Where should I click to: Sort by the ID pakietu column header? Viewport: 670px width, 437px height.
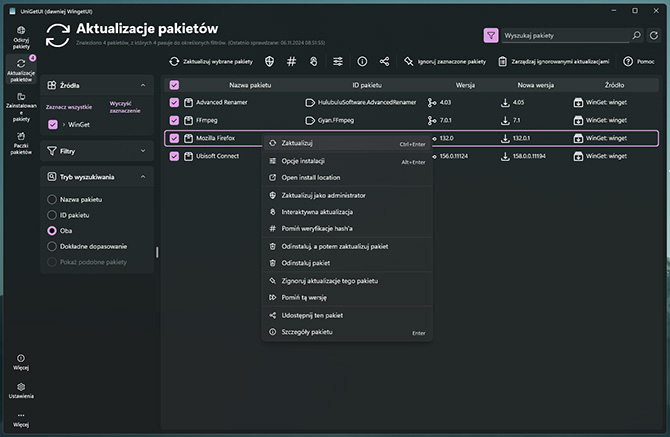[367, 85]
